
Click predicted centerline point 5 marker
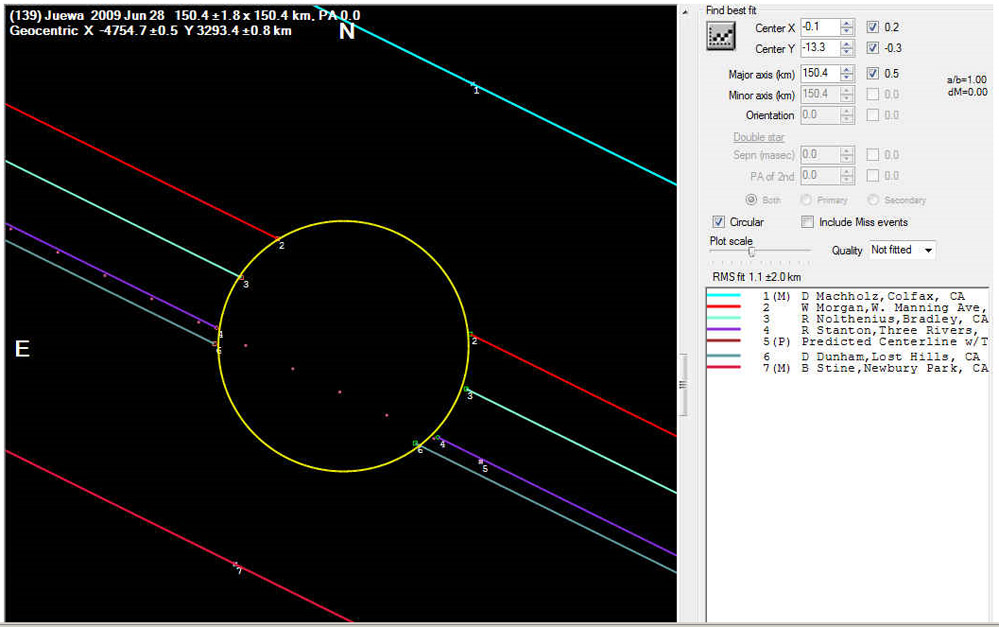[481, 461]
